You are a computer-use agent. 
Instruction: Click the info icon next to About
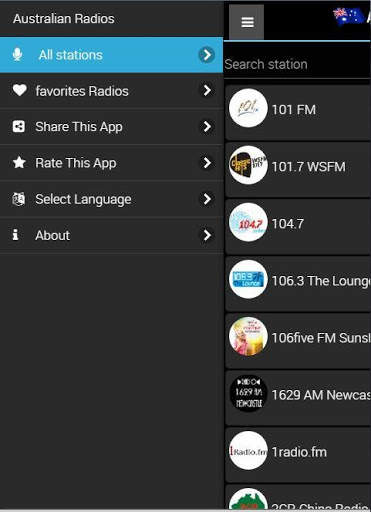15,235
